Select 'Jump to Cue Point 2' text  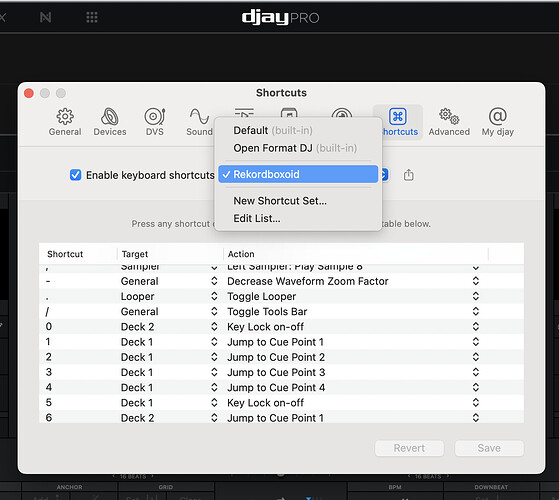click(276, 357)
